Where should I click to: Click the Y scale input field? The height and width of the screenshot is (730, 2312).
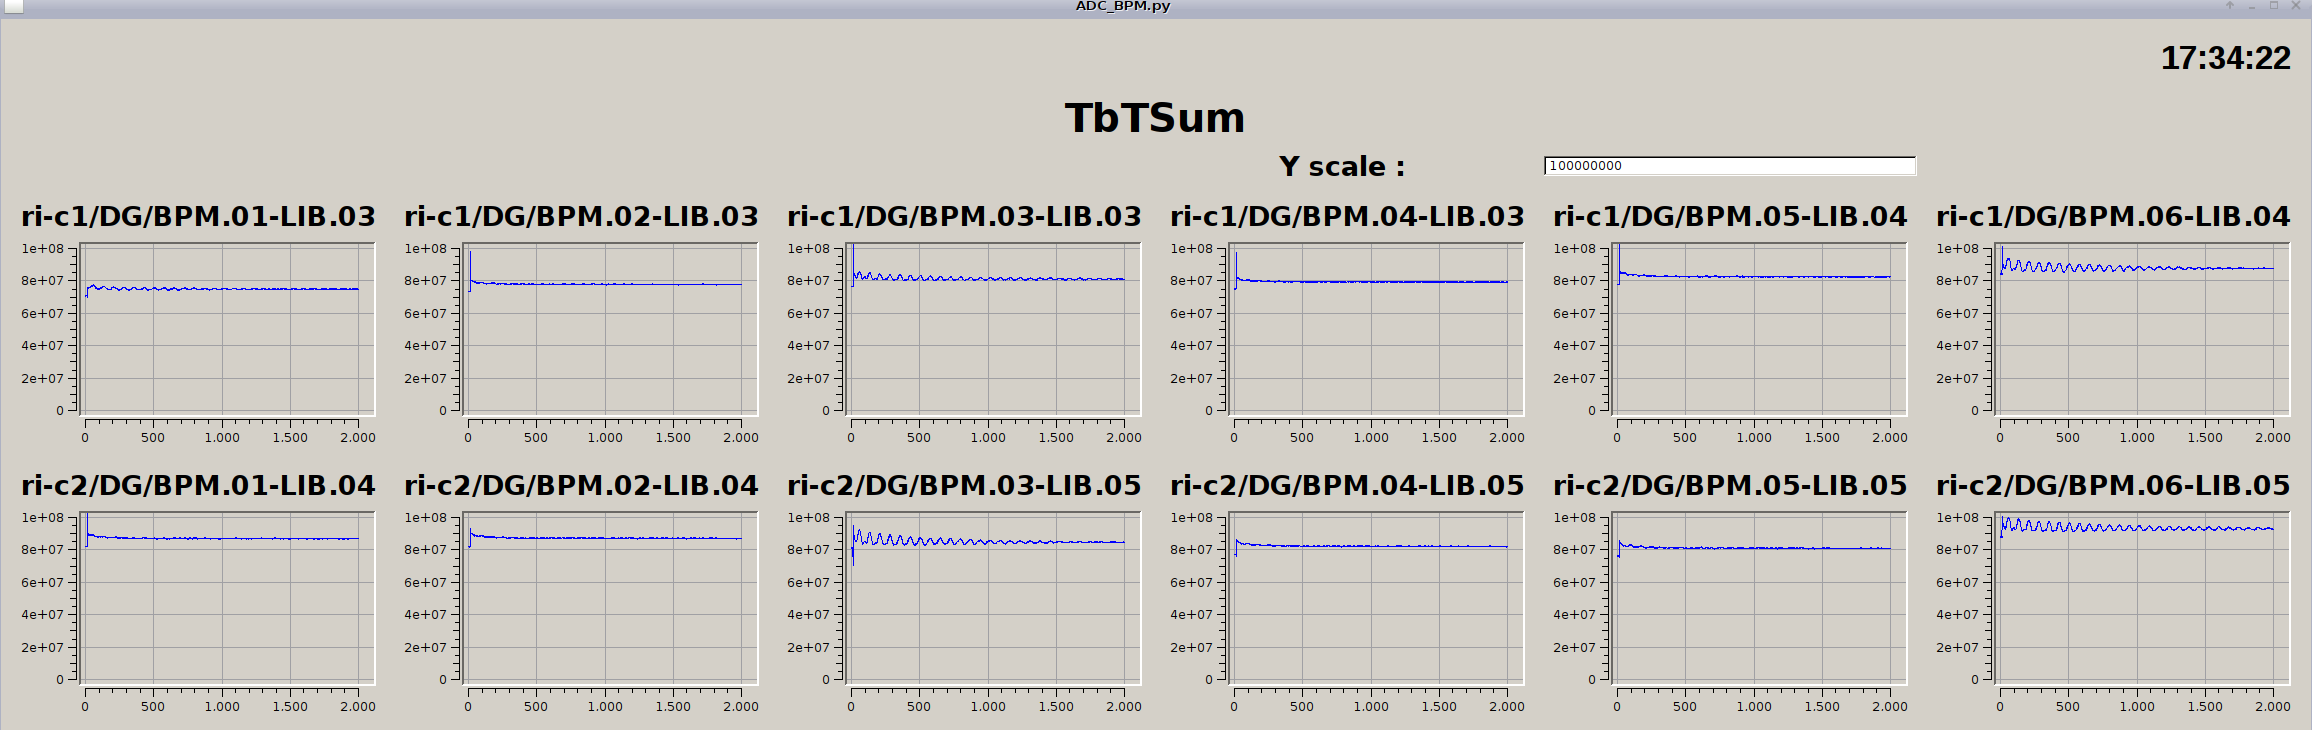click(x=1729, y=166)
